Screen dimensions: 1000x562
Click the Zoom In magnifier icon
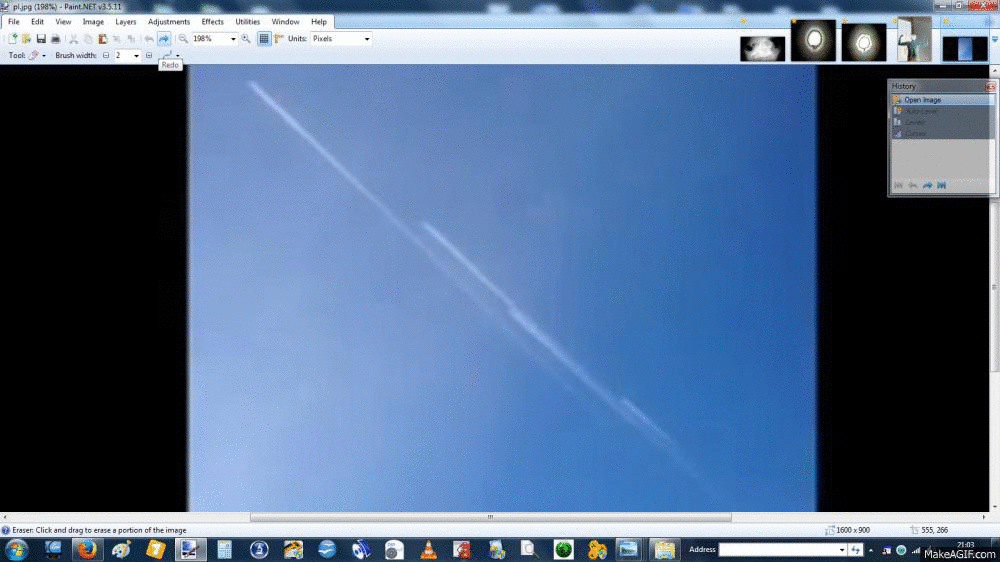[246, 39]
